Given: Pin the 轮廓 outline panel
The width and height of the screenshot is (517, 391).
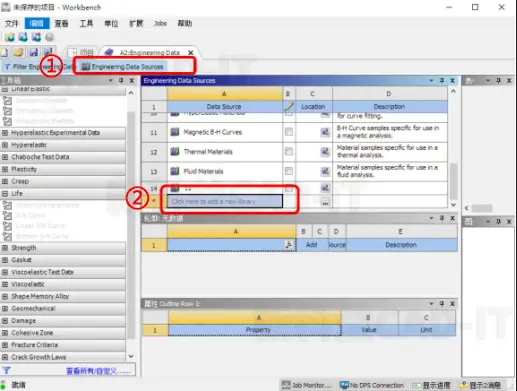Looking at the screenshot, I should point(442,218).
